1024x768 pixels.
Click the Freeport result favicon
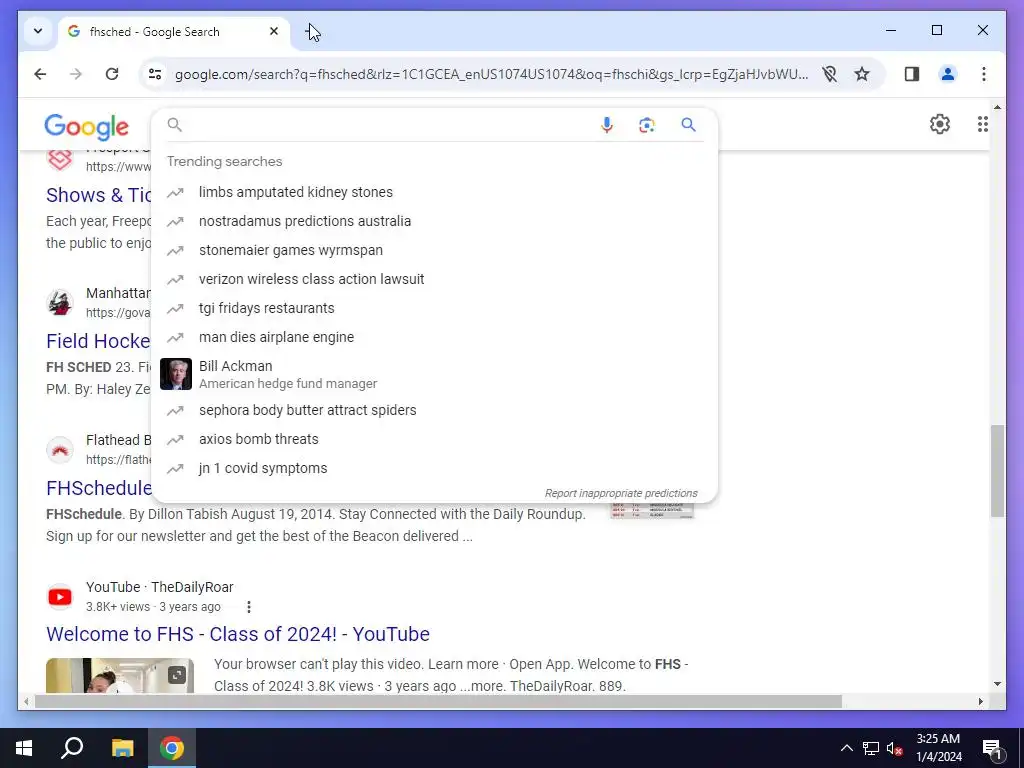point(60,159)
